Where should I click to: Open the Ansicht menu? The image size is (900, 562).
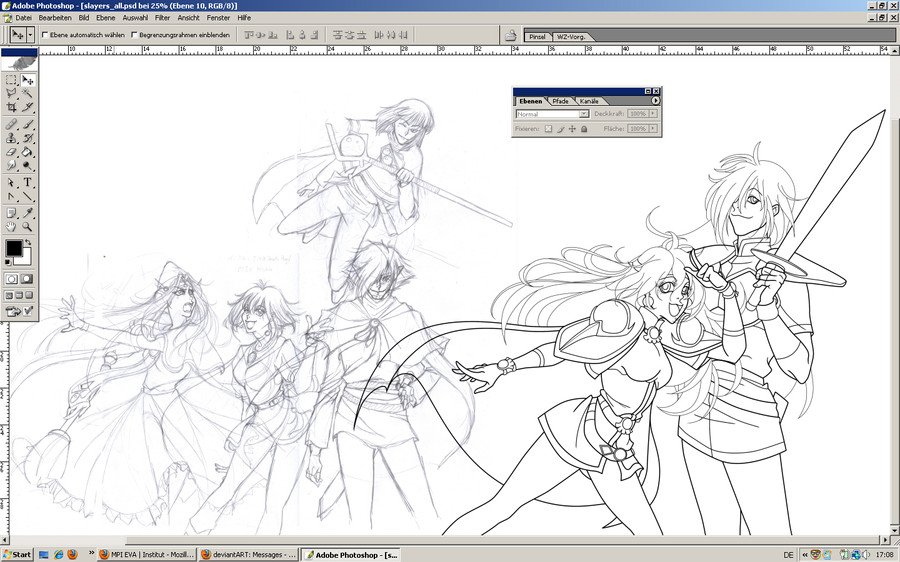point(188,18)
